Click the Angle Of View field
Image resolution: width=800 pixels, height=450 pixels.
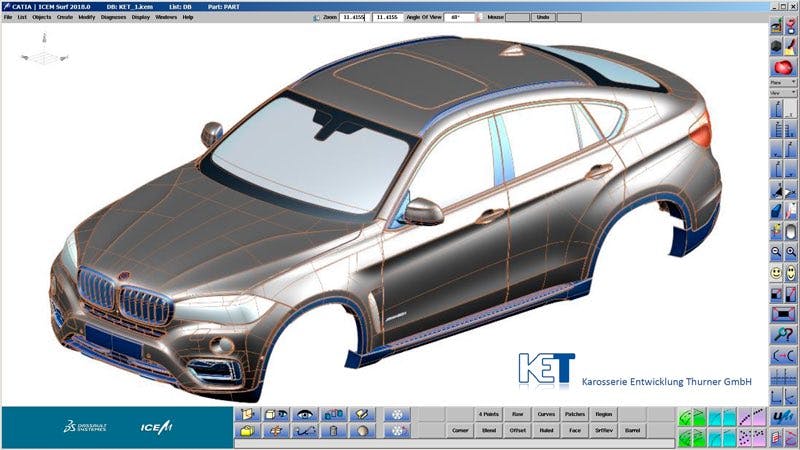[460, 17]
